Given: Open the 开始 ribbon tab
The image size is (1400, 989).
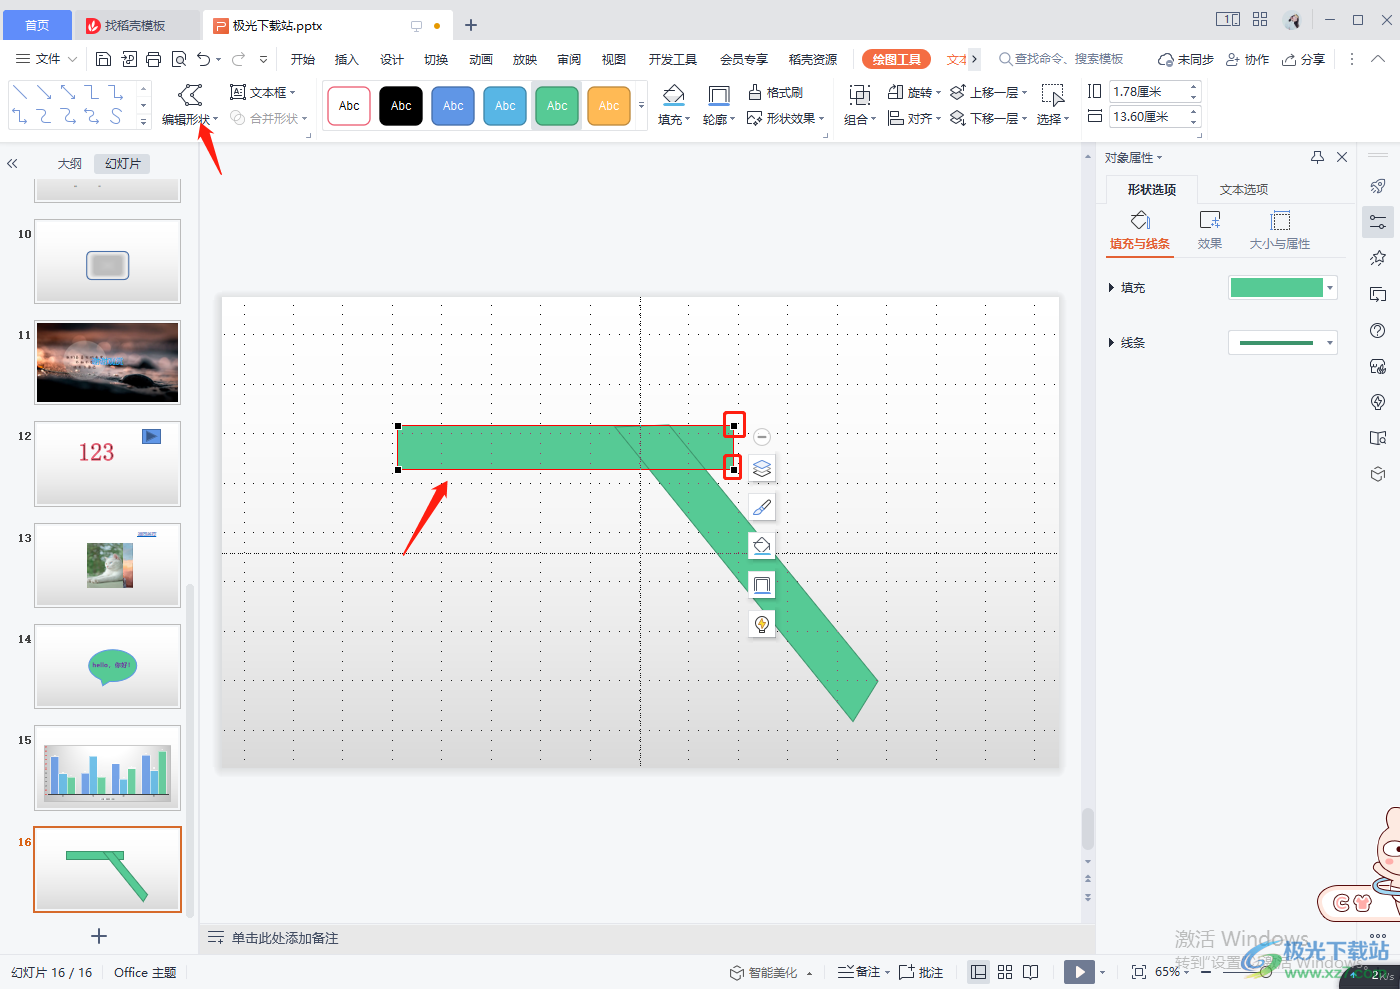Looking at the screenshot, I should [303, 59].
